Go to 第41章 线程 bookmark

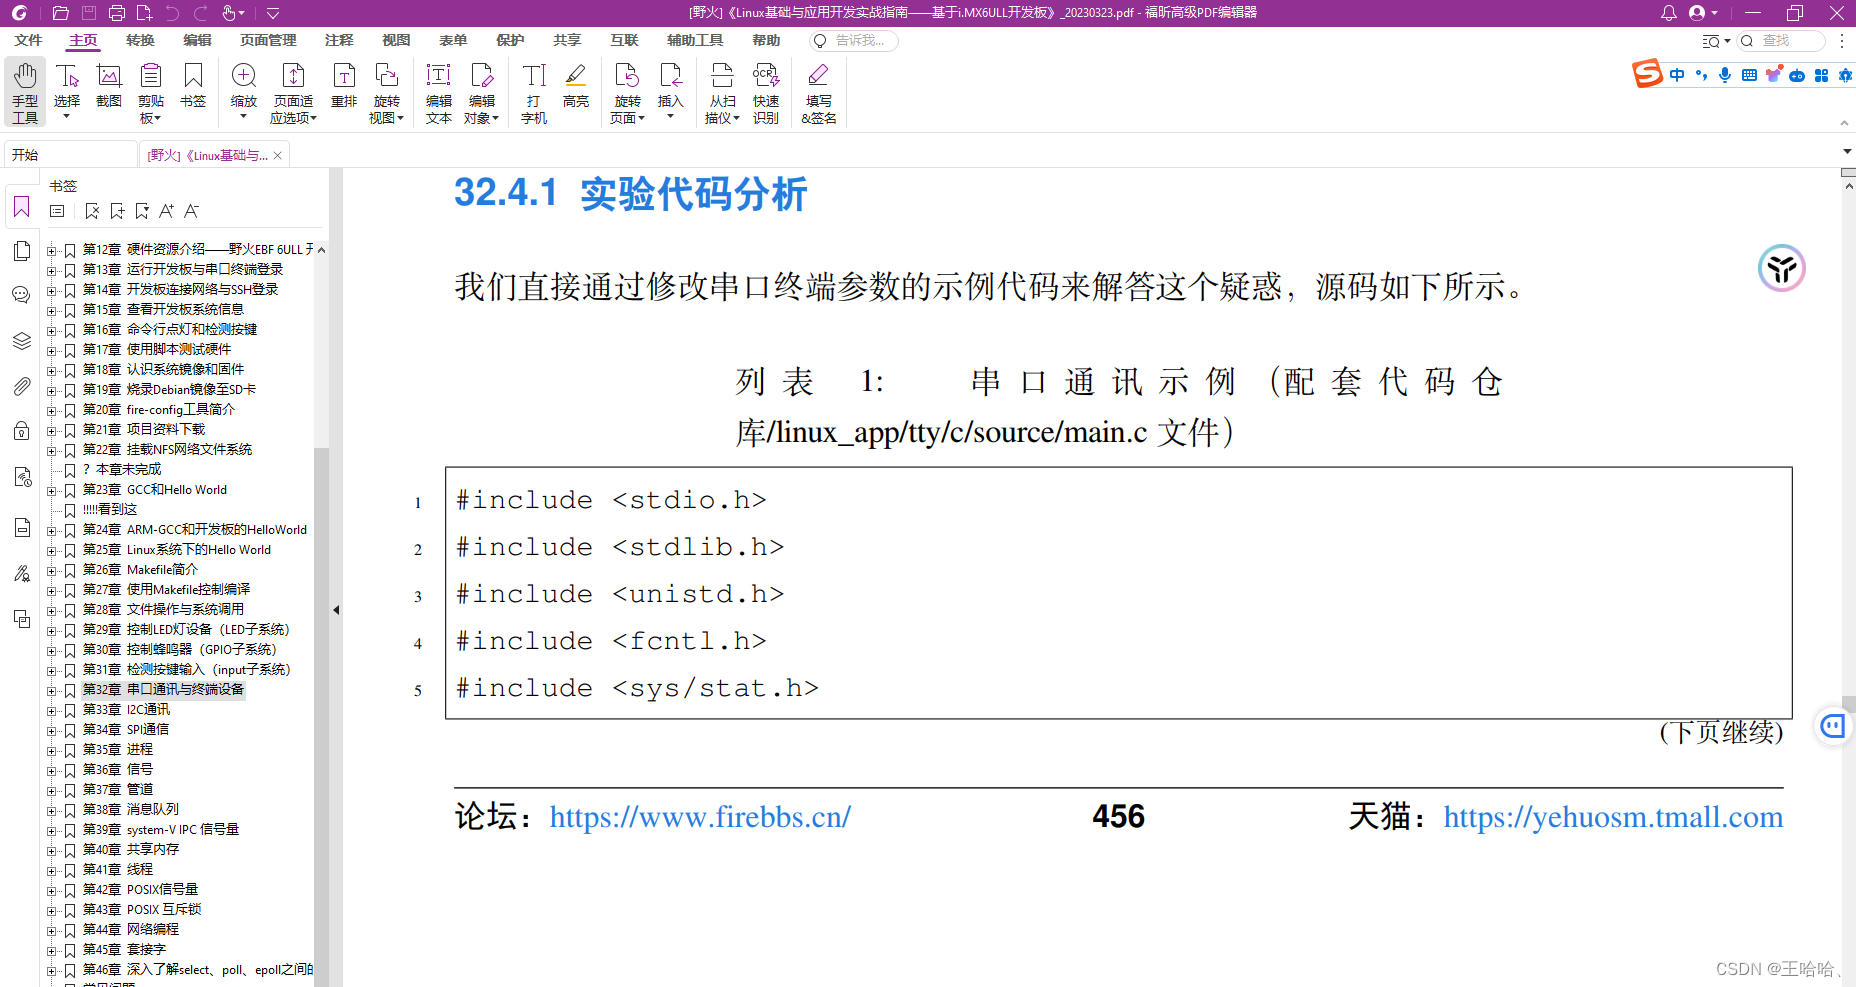[x=118, y=870]
